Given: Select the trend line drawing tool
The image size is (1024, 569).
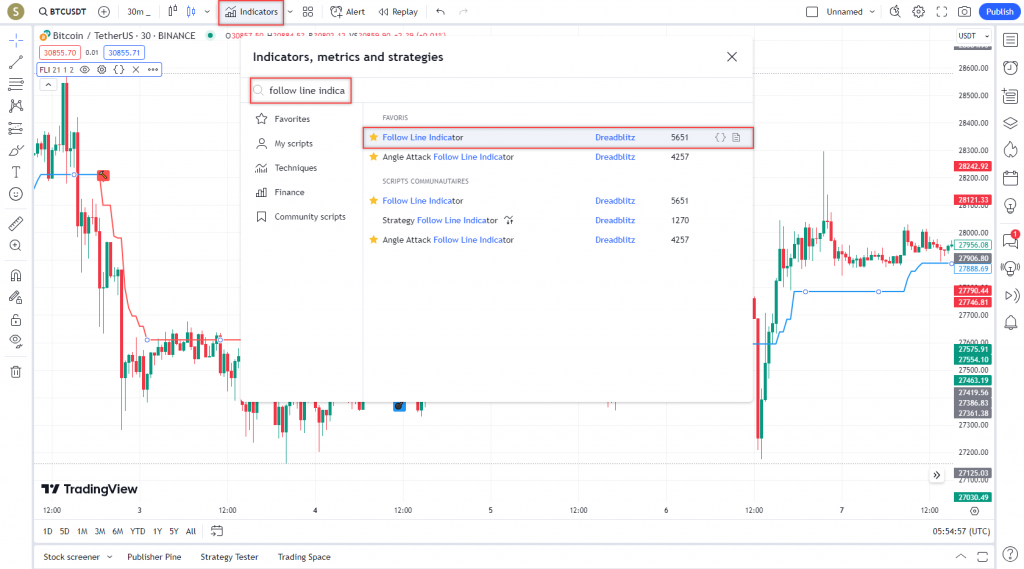Looking at the screenshot, I should (16, 63).
